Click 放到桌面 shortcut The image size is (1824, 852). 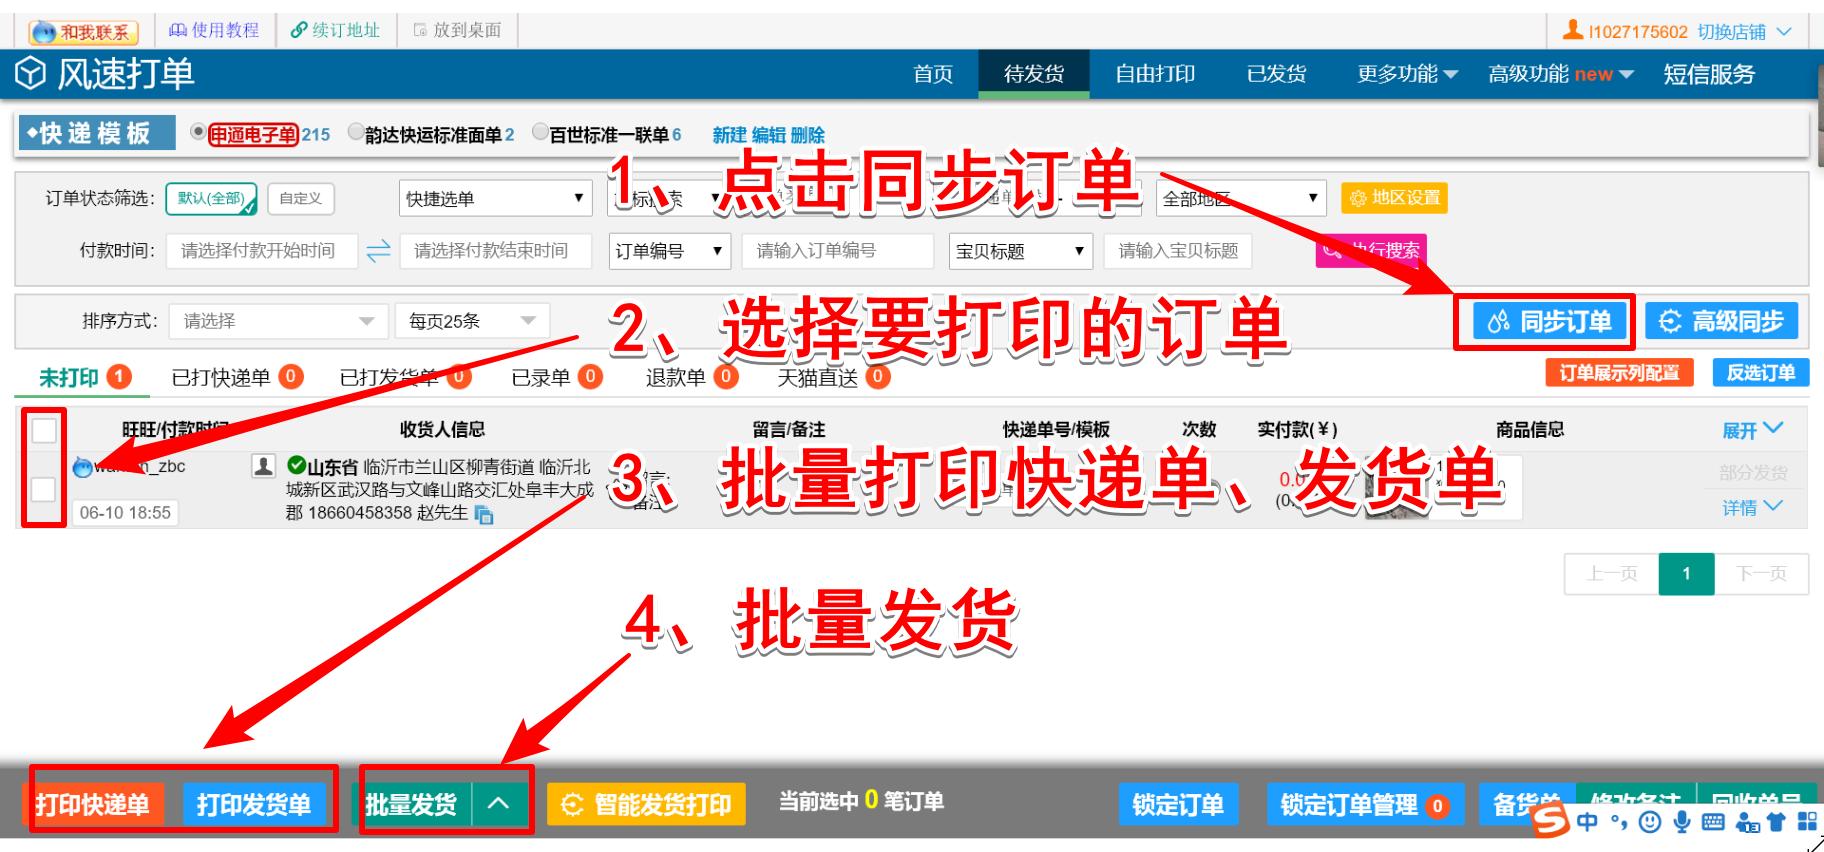(x=457, y=30)
